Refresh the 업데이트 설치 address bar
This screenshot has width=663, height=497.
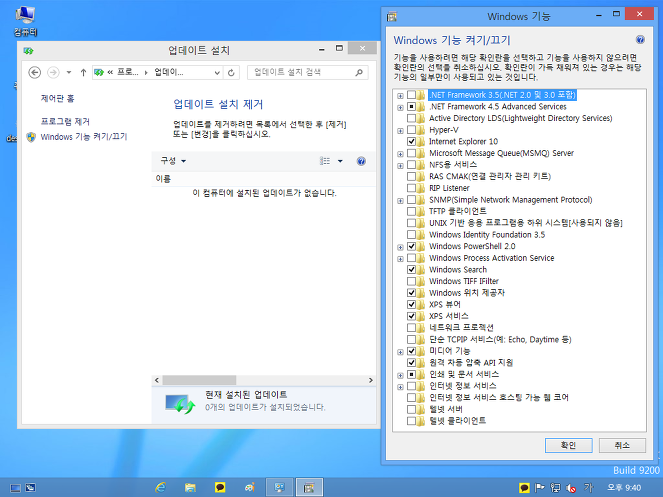pos(231,73)
